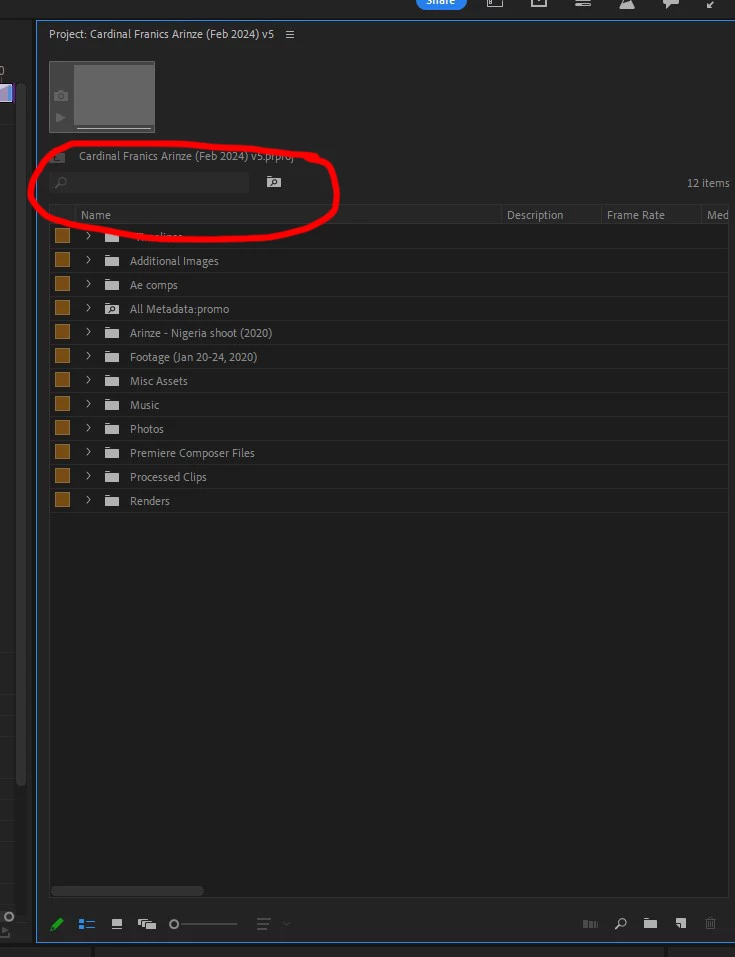Toggle the green pencil project writable icon

coord(56,924)
